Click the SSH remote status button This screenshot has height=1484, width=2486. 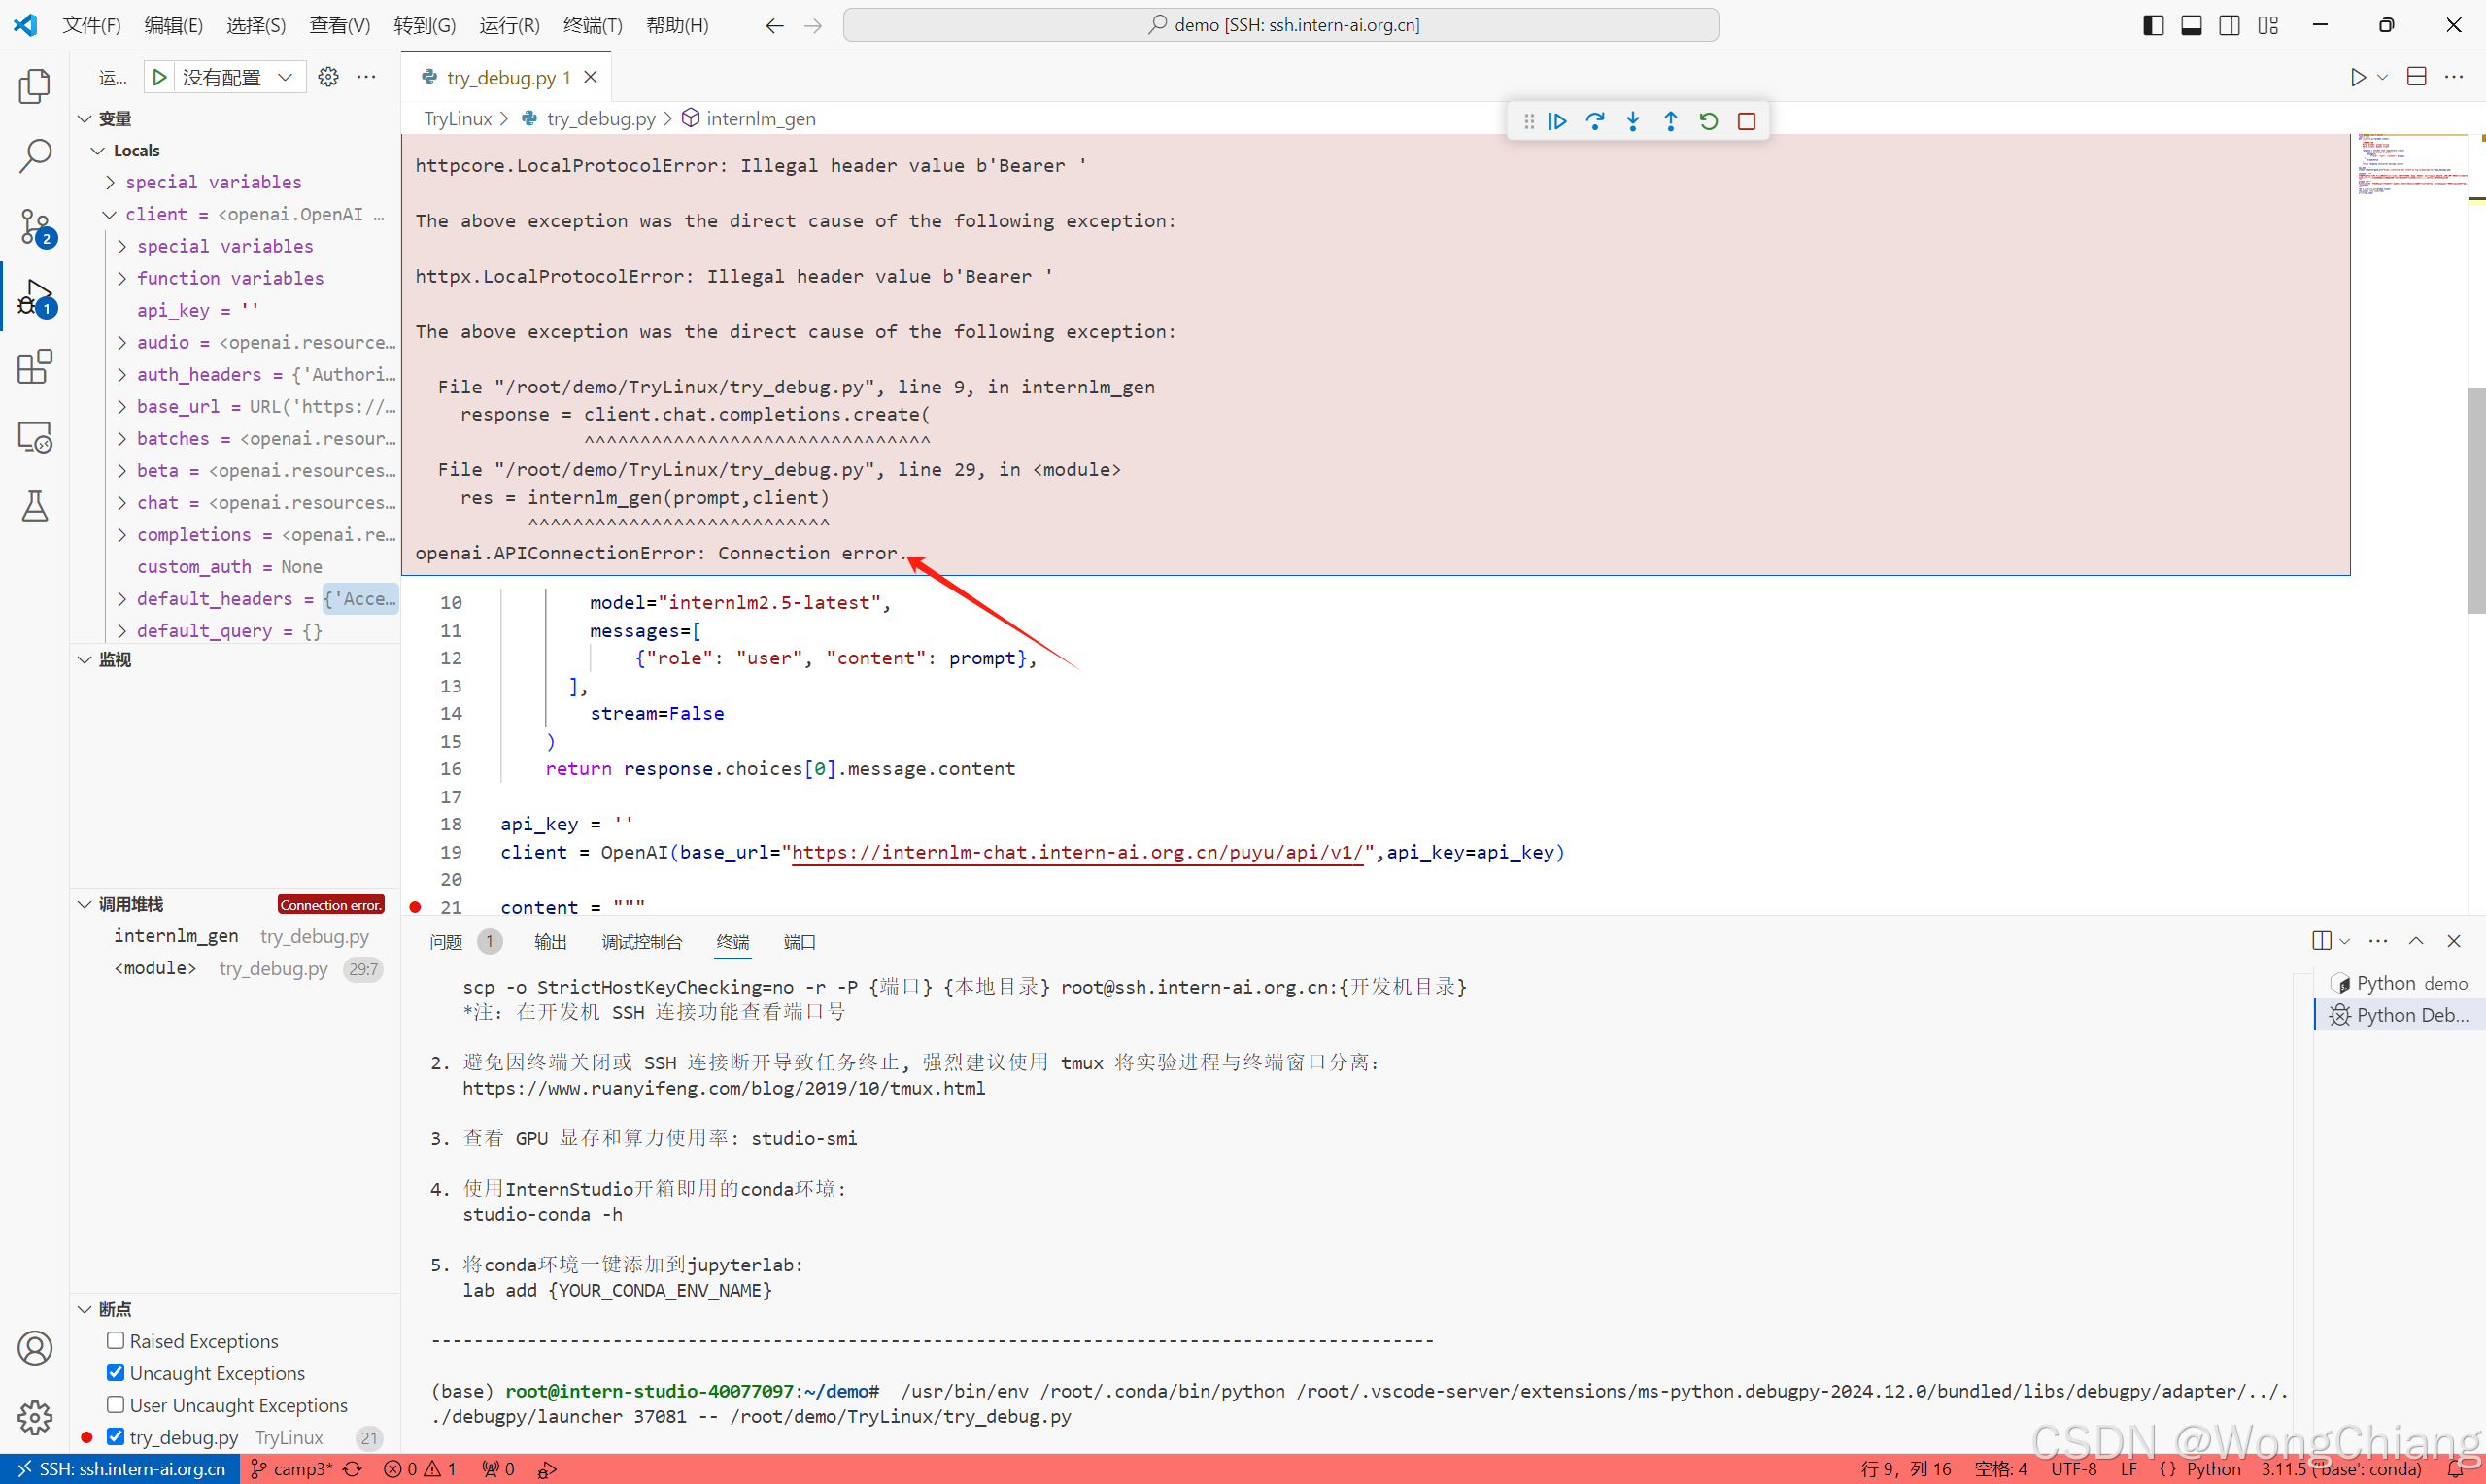(x=120, y=1469)
